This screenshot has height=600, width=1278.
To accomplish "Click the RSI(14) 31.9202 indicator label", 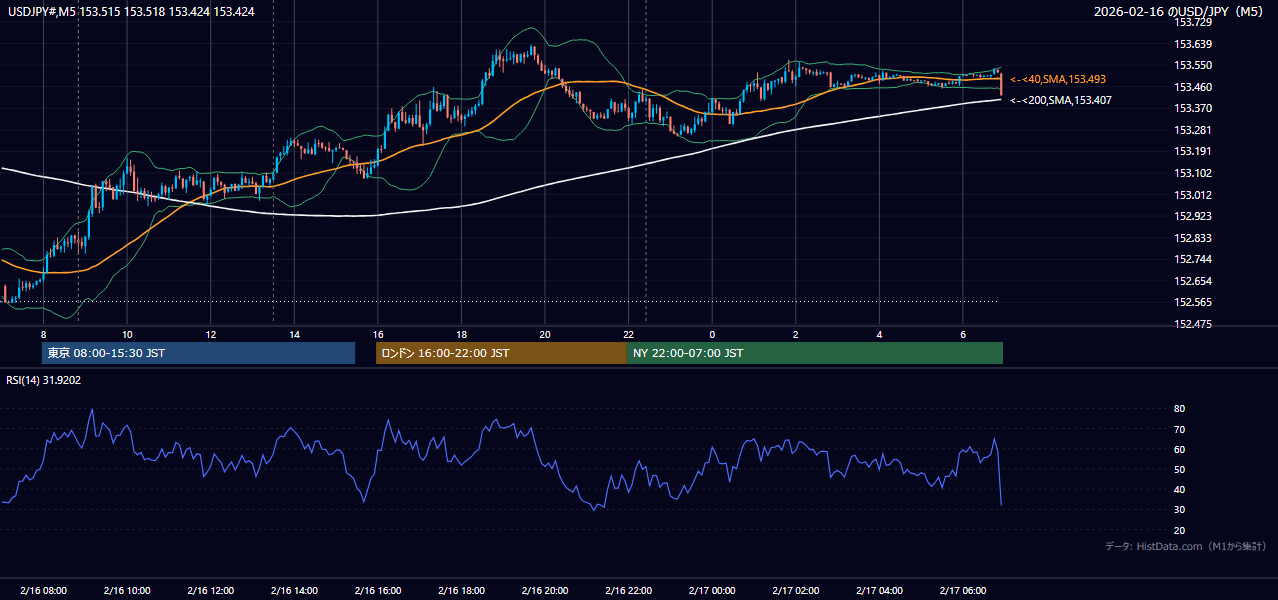I will click(43, 380).
